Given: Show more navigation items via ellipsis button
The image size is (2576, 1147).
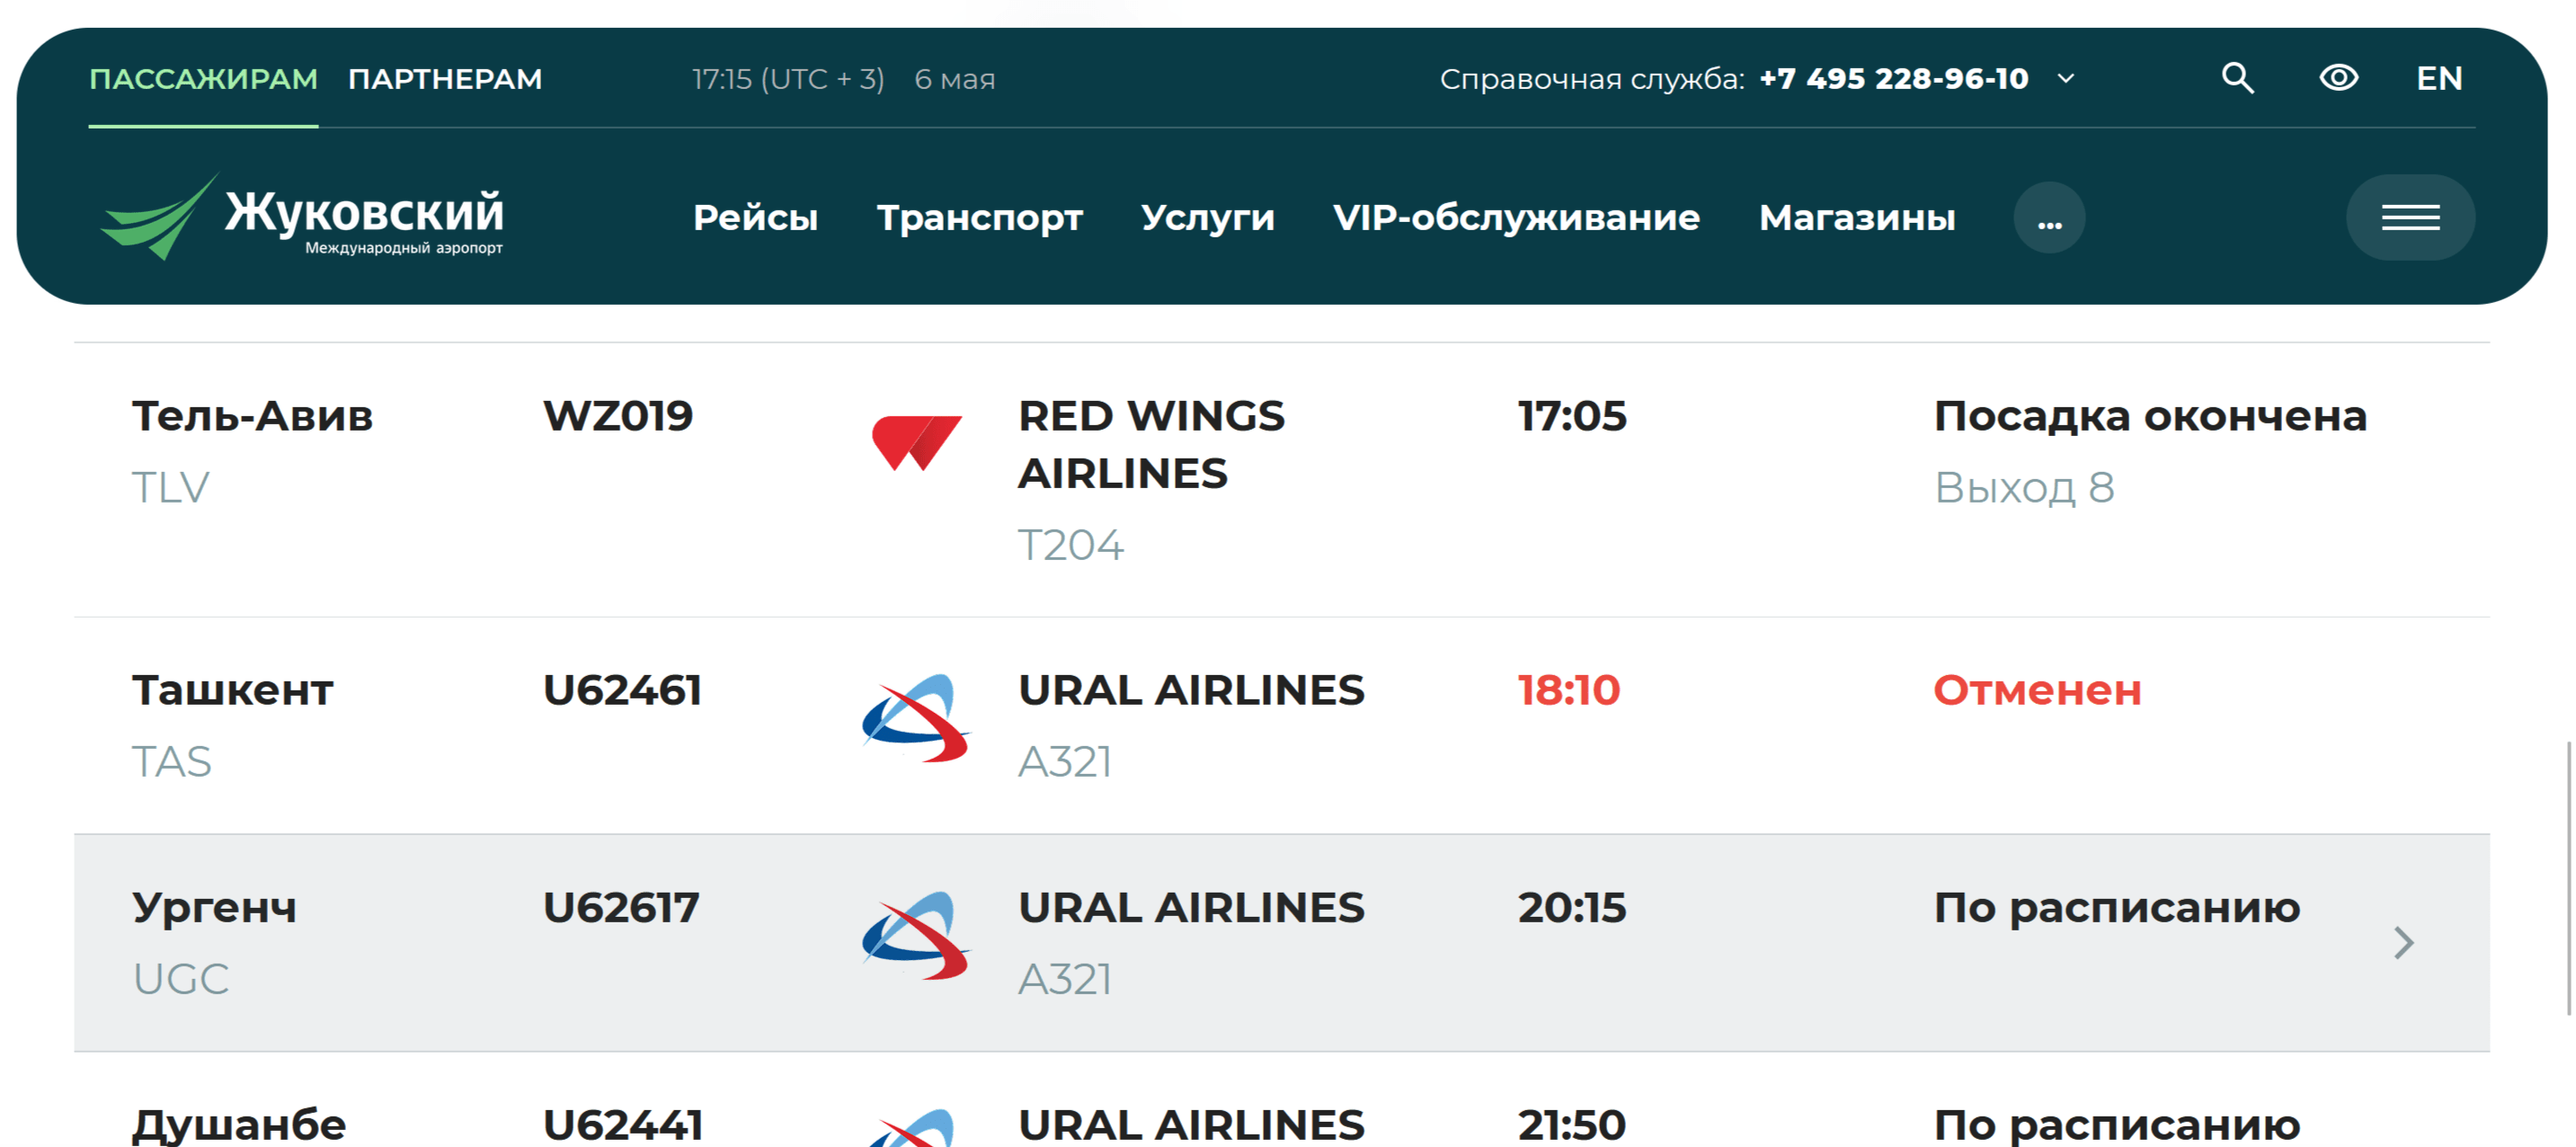Looking at the screenshot, I should pyautogui.click(x=2049, y=217).
